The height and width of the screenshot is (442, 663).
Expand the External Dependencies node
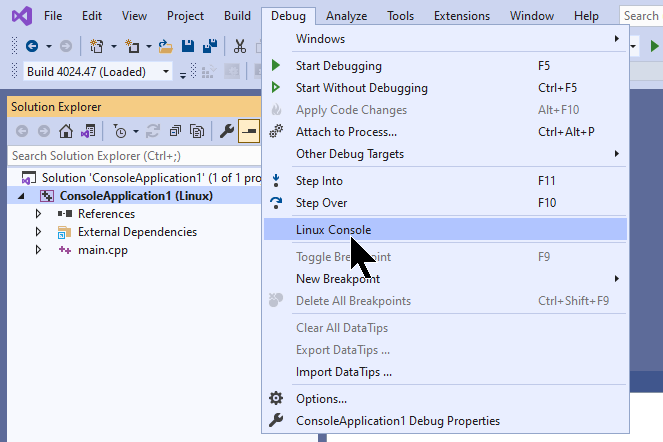(x=38, y=232)
